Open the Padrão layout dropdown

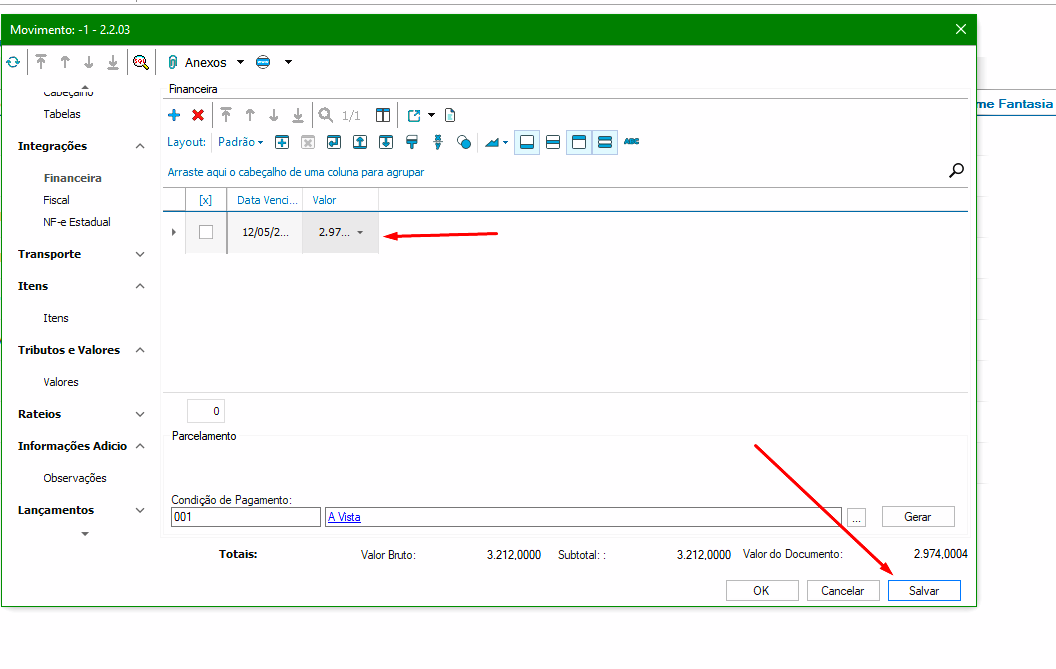[240, 142]
